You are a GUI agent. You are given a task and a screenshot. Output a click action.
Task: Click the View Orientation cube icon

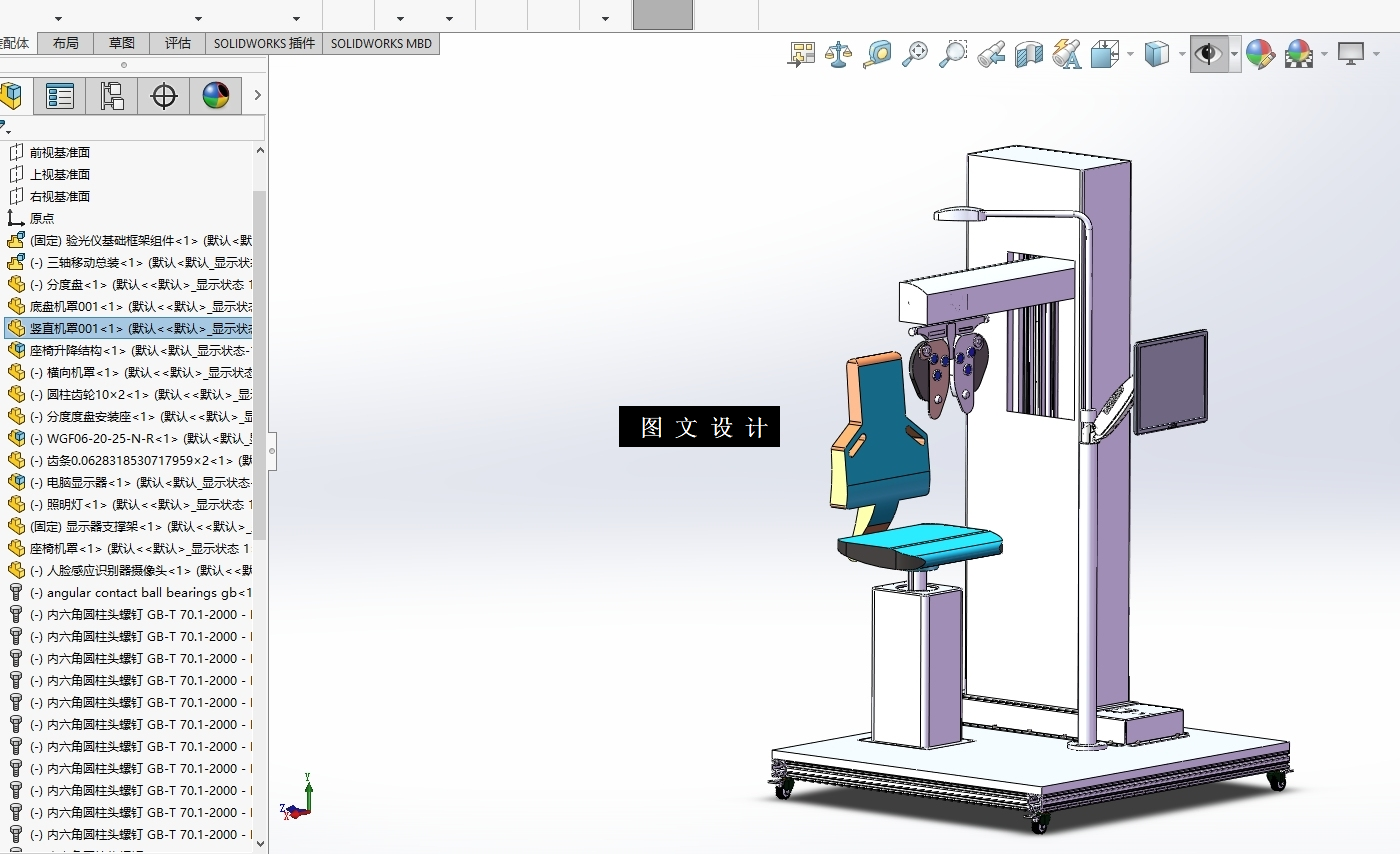[1105, 54]
